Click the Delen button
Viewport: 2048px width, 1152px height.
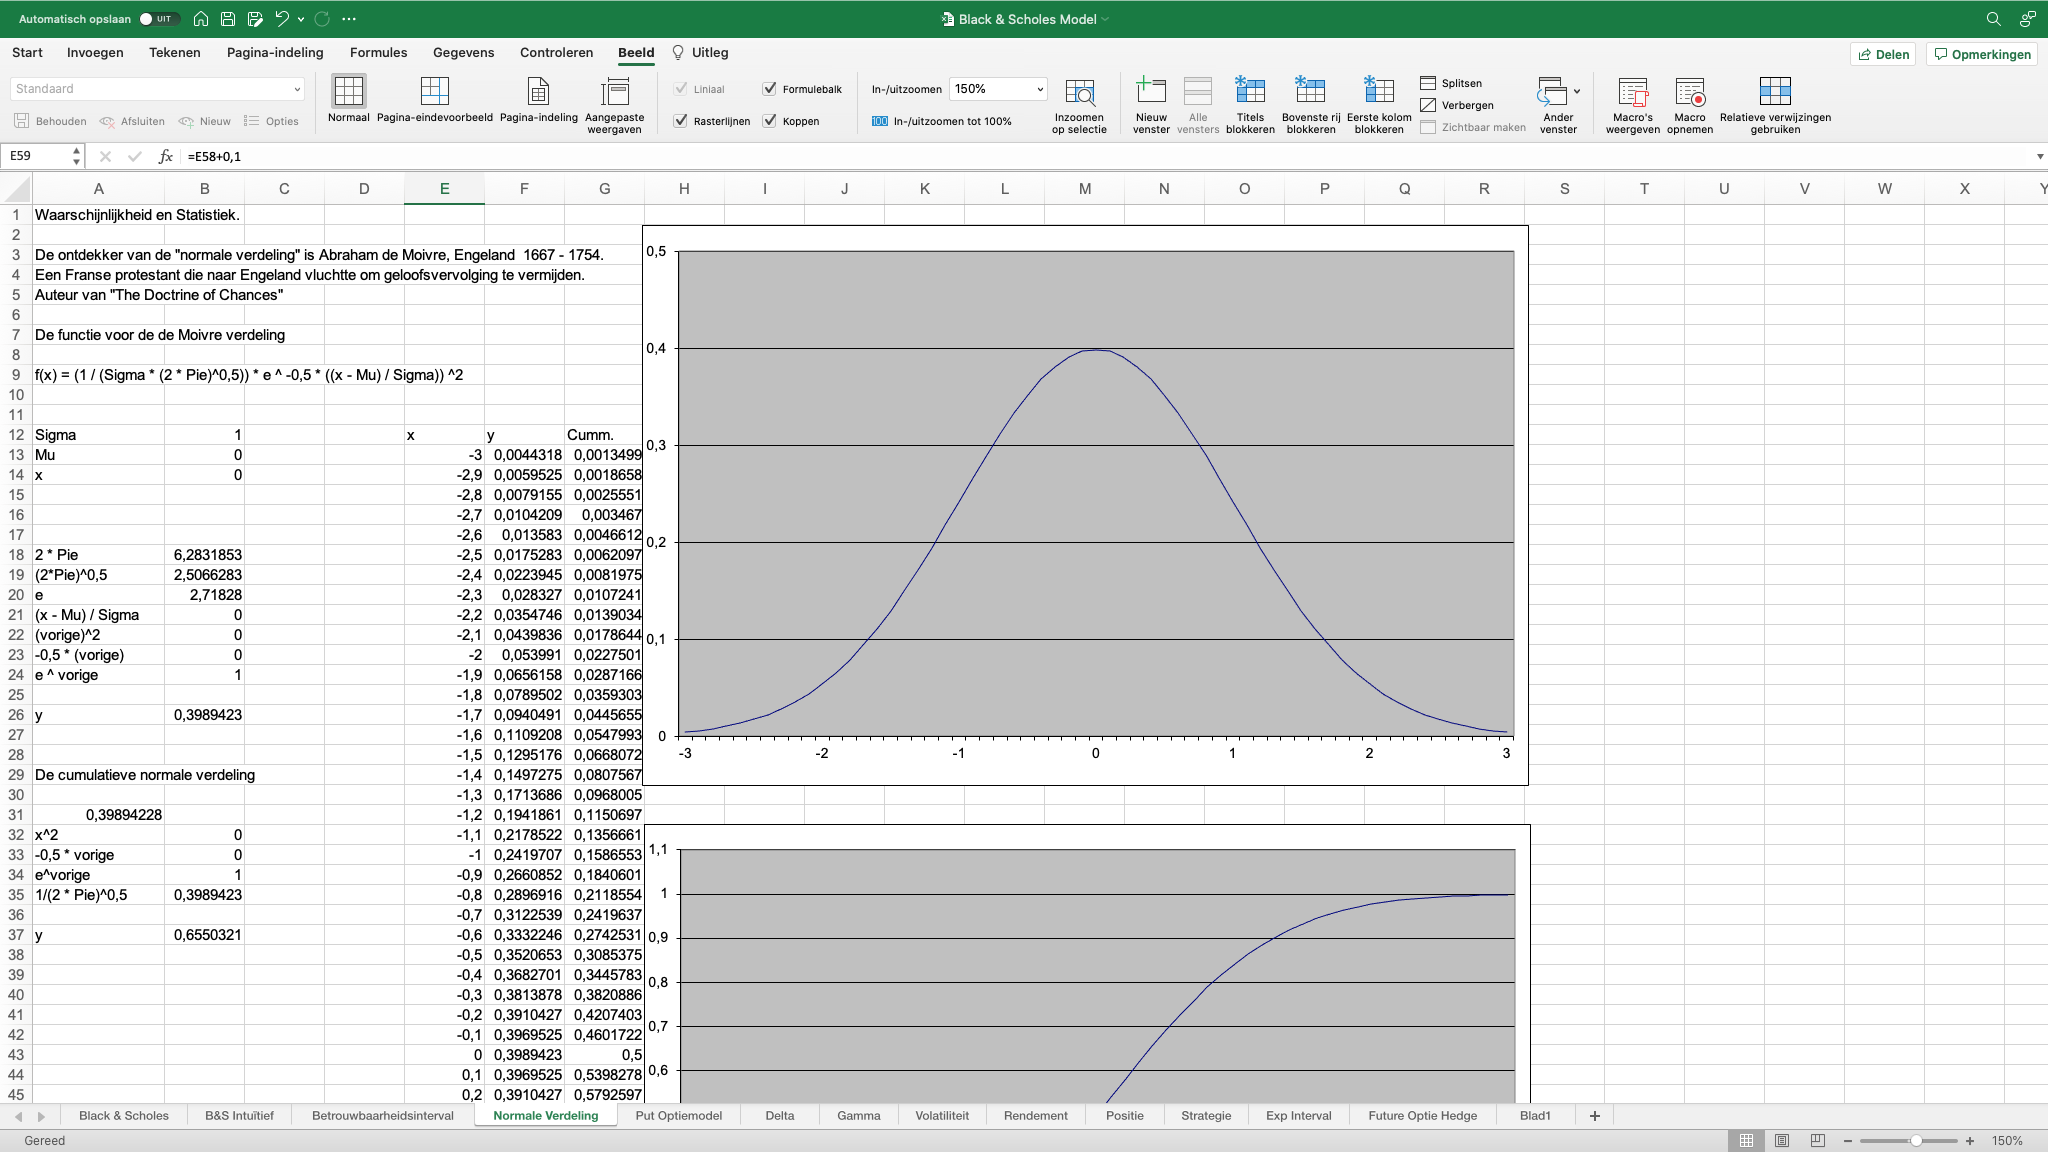coord(1883,54)
